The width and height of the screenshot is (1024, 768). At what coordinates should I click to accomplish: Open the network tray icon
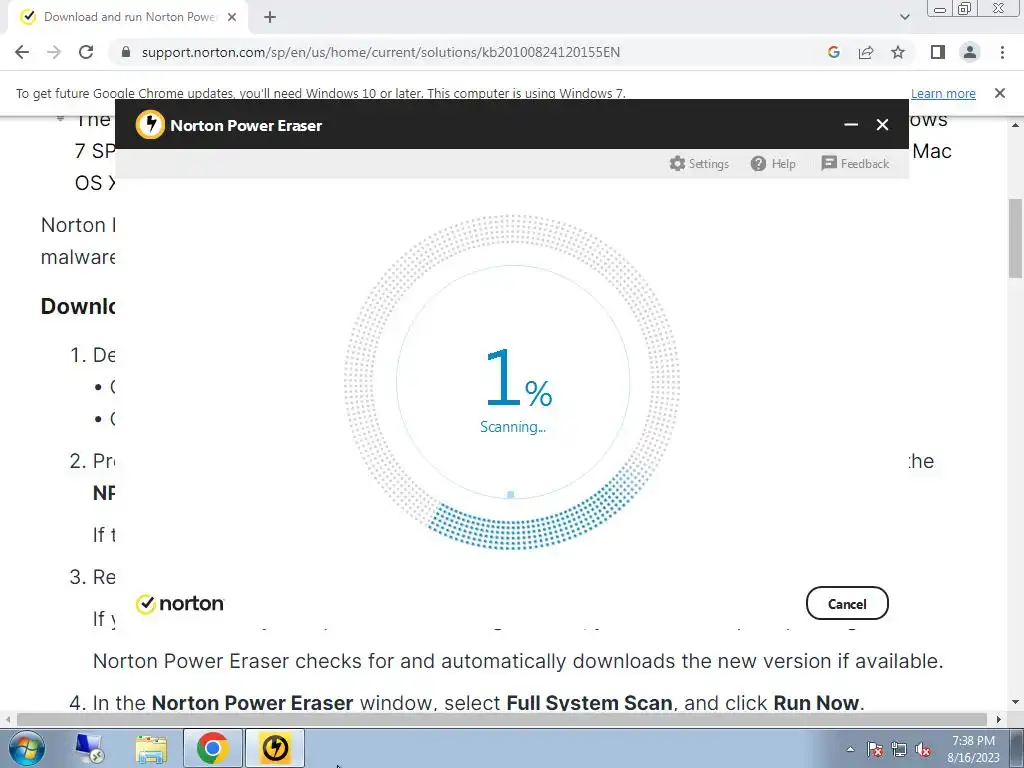[x=899, y=749]
